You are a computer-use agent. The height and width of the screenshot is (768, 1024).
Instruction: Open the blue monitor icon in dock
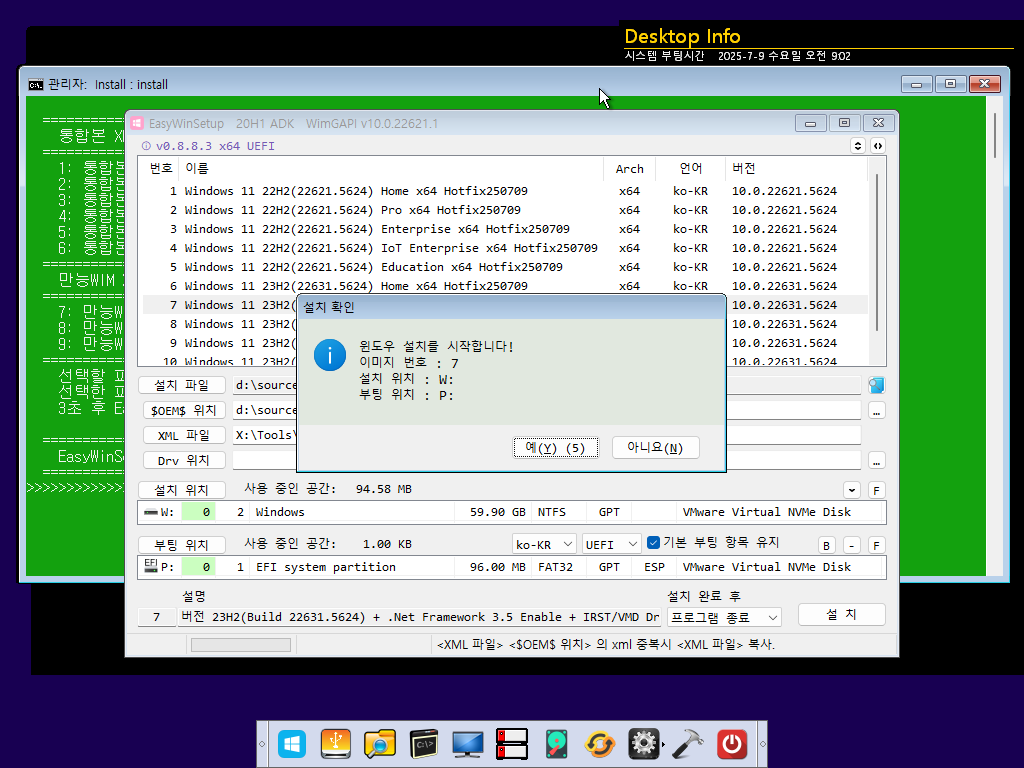coord(468,744)
